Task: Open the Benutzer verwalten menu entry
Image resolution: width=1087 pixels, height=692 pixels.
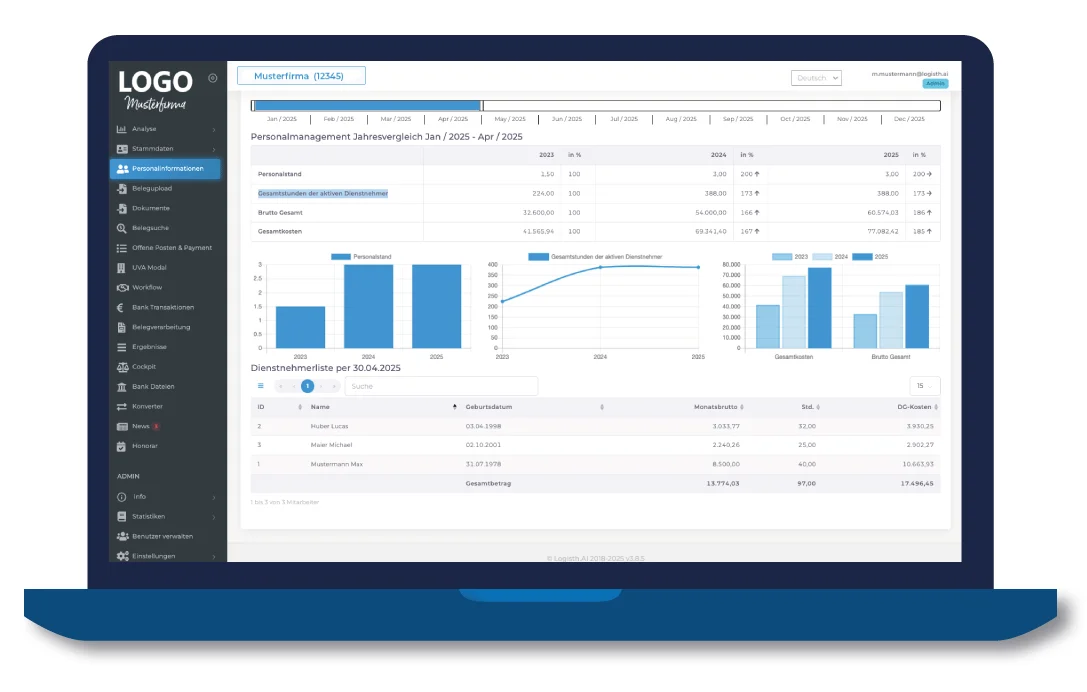Action: coord(165,537)
